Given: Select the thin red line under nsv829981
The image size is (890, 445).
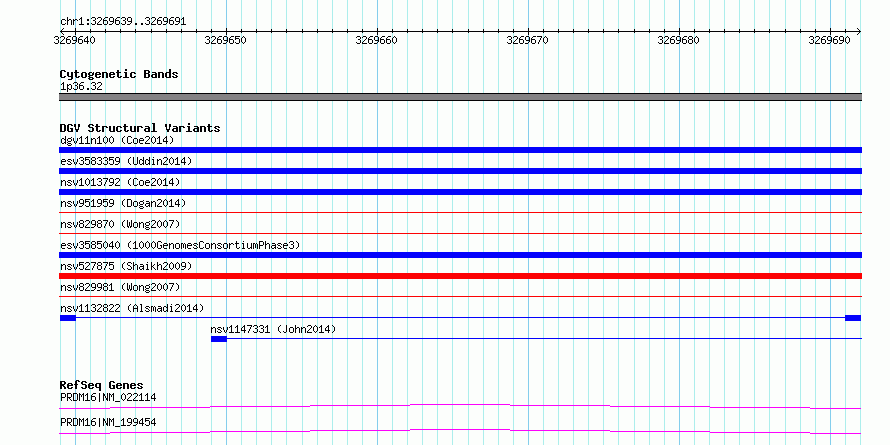Looking at the screenshot, I should tap(460, 296).
